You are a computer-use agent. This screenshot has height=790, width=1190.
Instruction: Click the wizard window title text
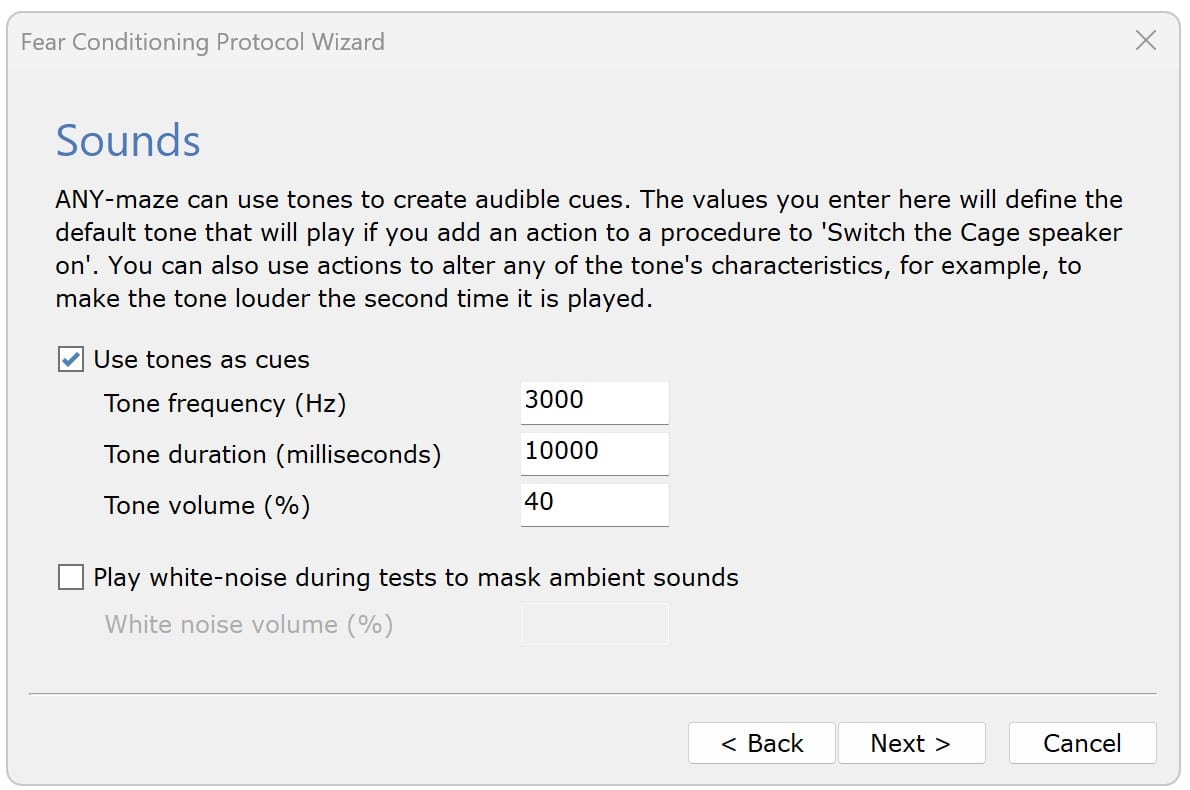202,42
